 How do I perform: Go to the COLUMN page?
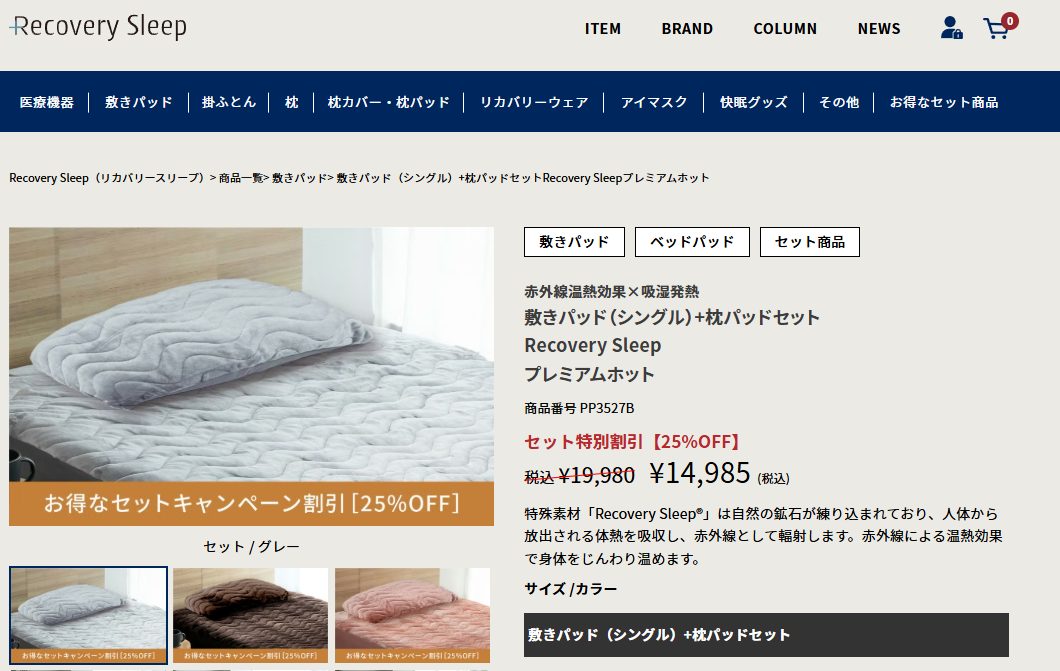point(785,29)
